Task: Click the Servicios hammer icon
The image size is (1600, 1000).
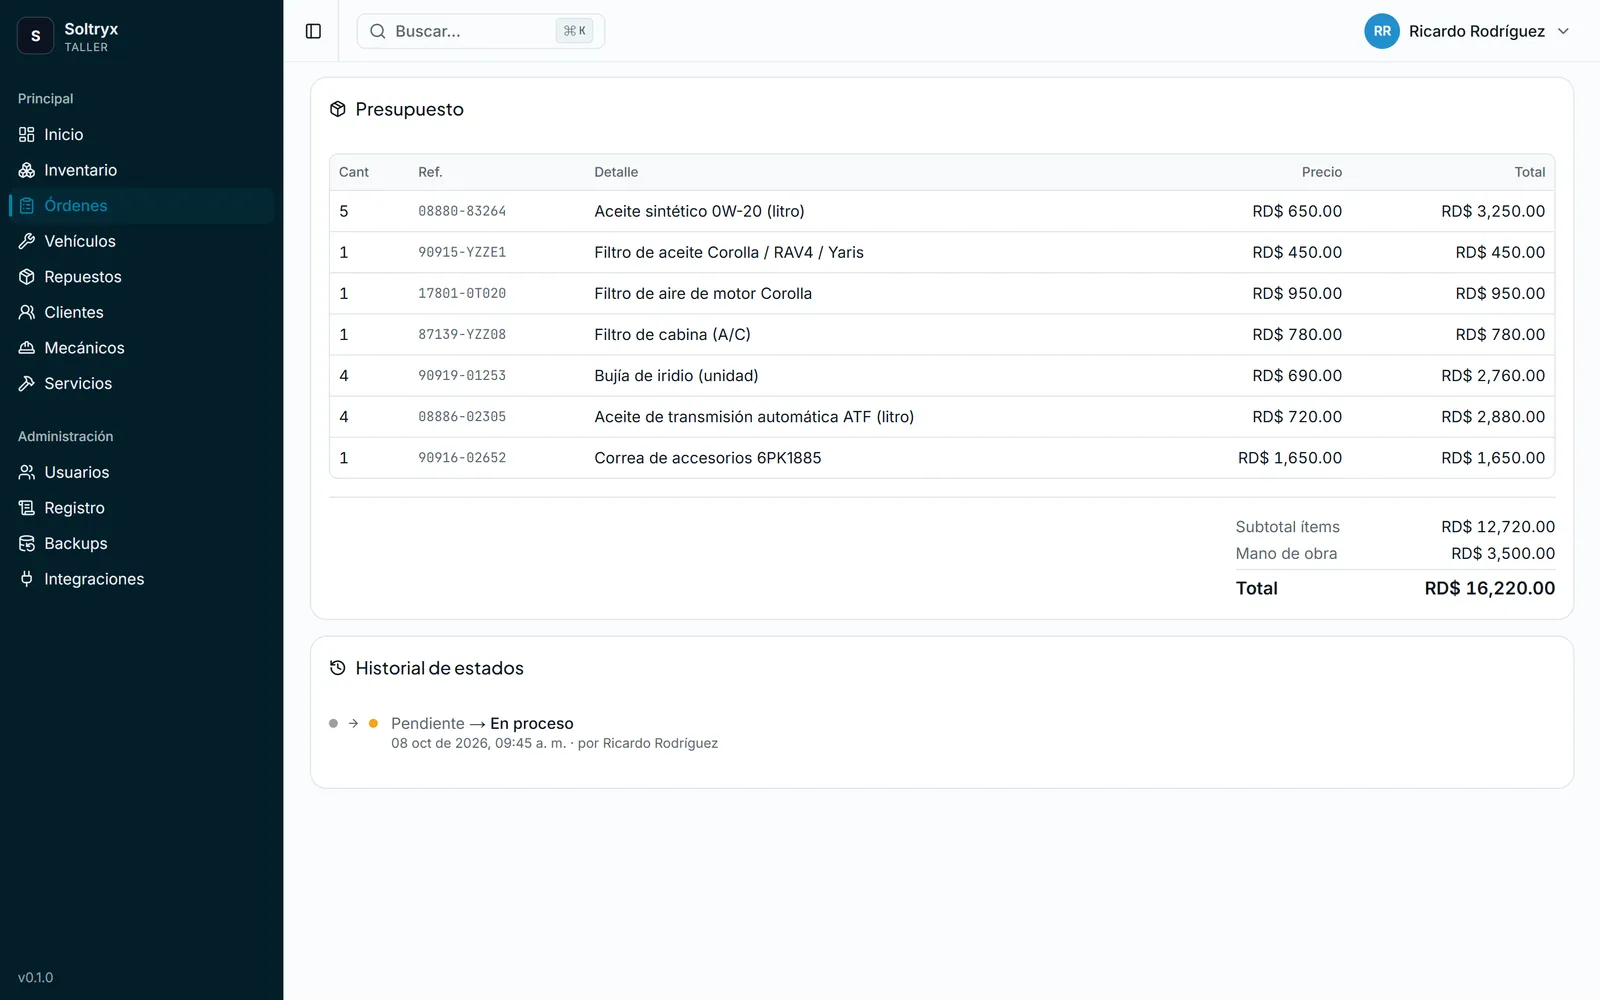Action: pos(27,383)
